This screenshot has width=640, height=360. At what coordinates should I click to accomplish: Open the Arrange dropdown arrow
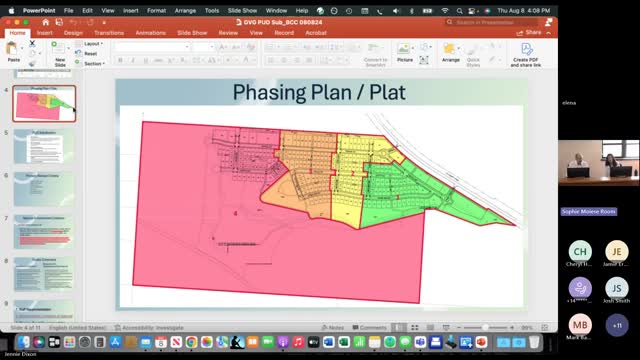point(458,48)
